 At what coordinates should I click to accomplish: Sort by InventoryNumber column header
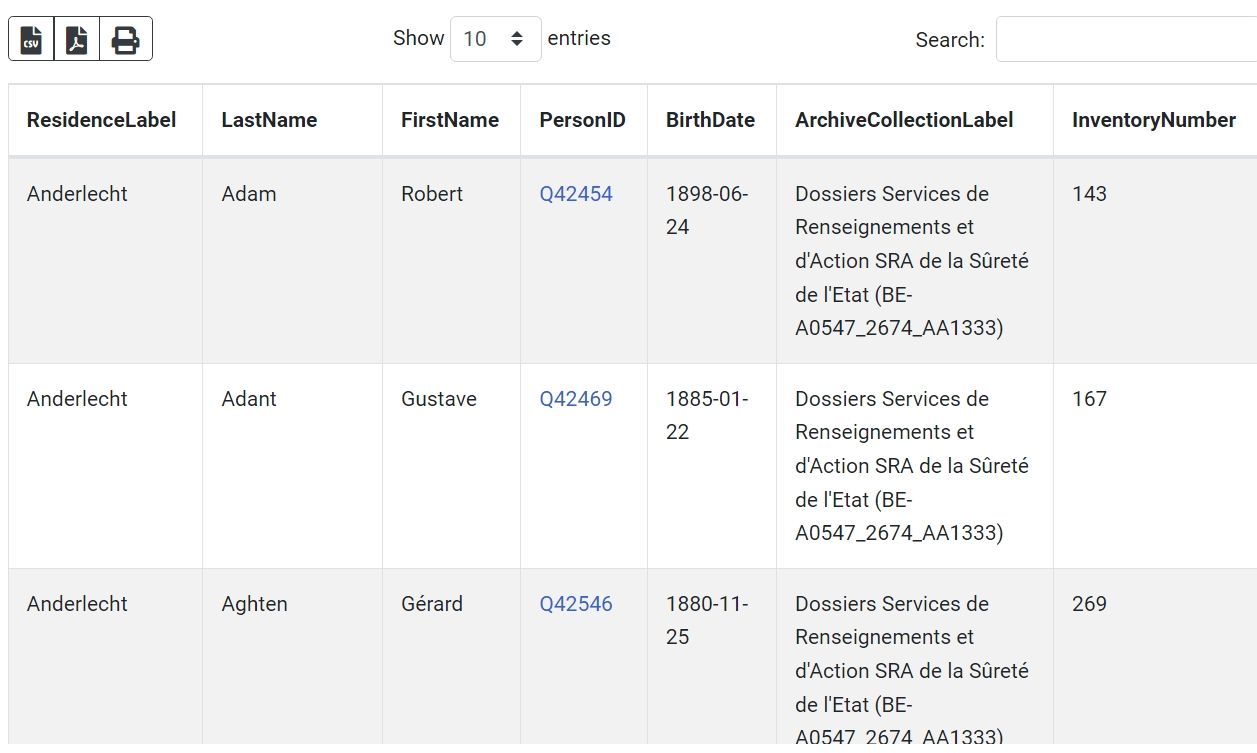1154,120
